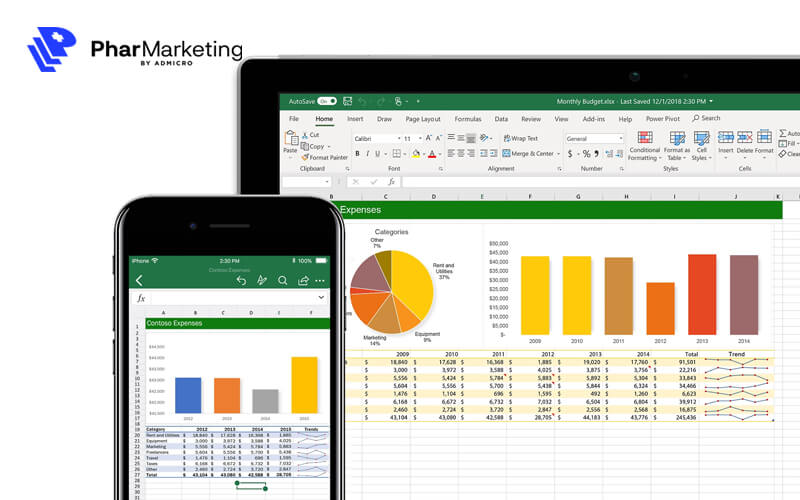
Task: Switch to the Insert ribbon tab
Action: pos(355,119)
